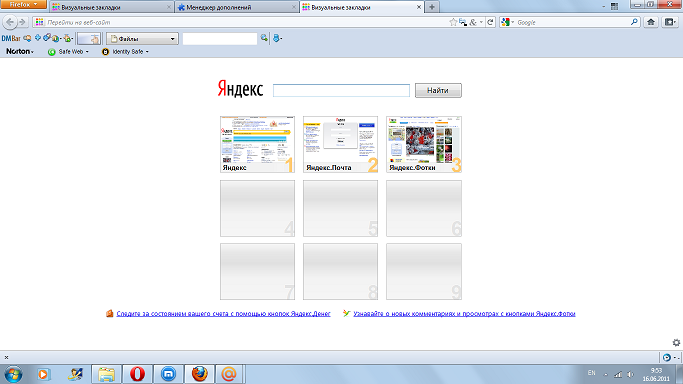The width and height of the screenshot is (683, 384).
Task: Go to the Home page
Action: click(651, 22)
